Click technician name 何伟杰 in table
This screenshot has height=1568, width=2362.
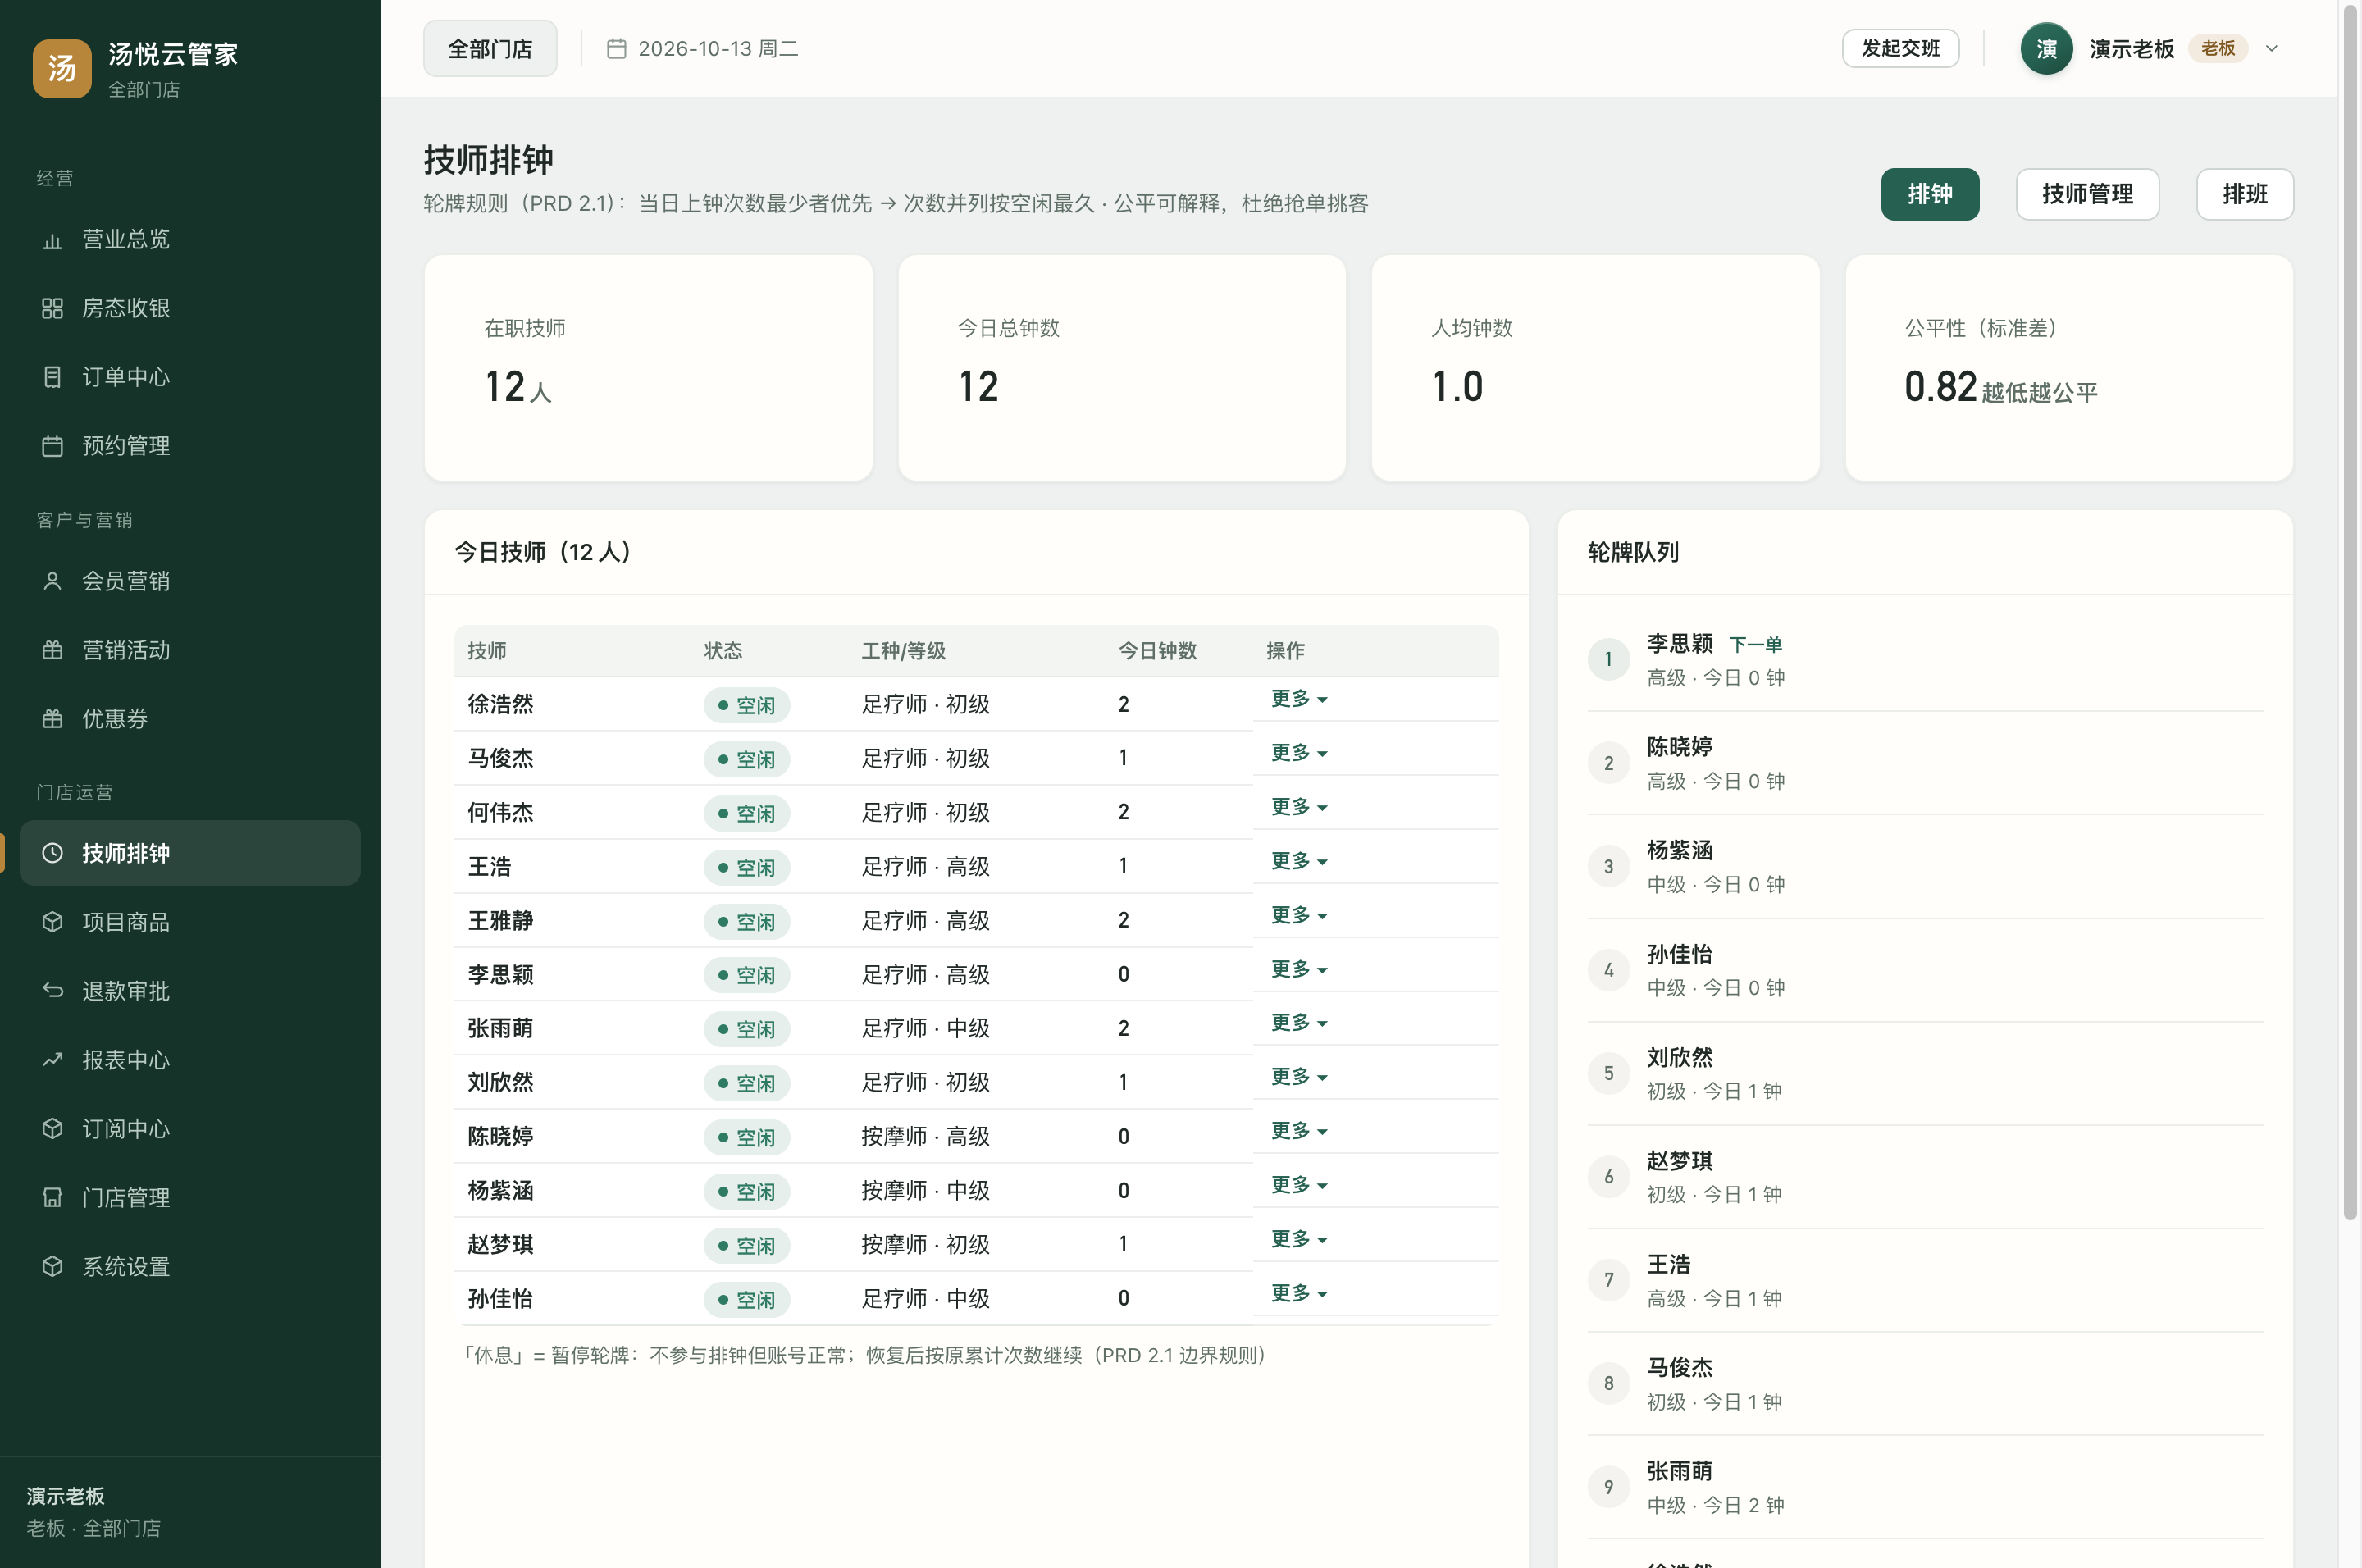coord(500,812)
